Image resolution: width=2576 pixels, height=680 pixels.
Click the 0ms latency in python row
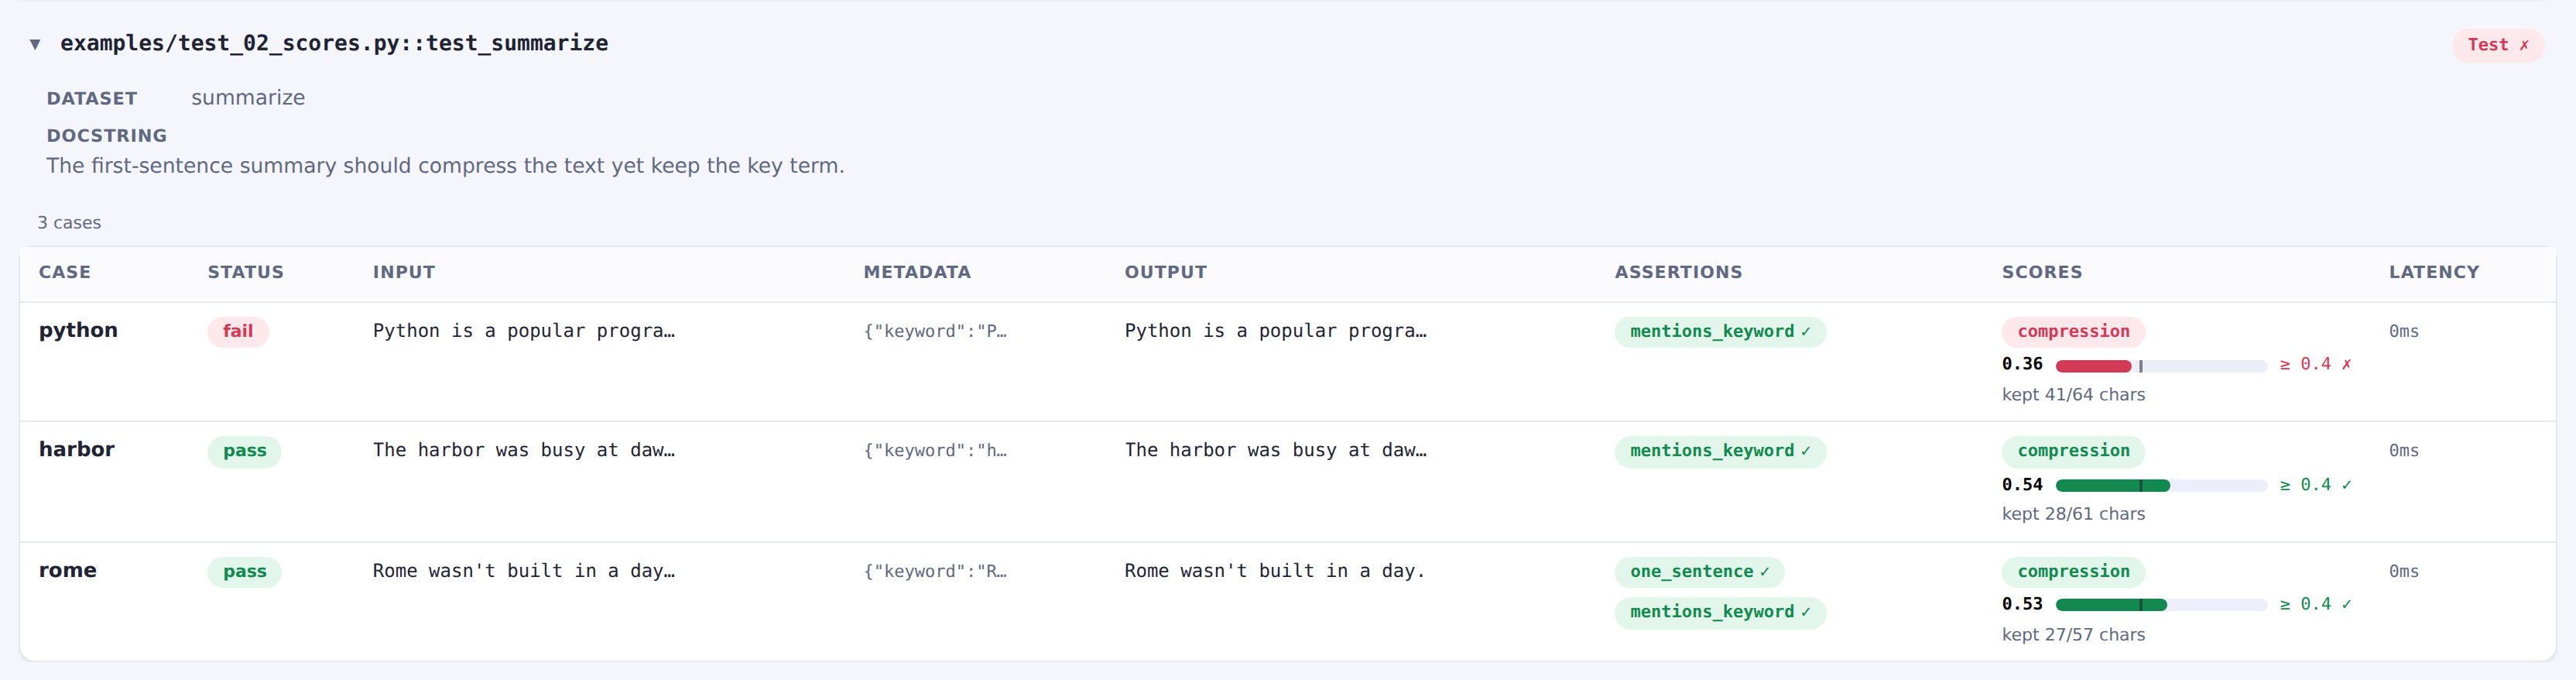click(2404, 331)
